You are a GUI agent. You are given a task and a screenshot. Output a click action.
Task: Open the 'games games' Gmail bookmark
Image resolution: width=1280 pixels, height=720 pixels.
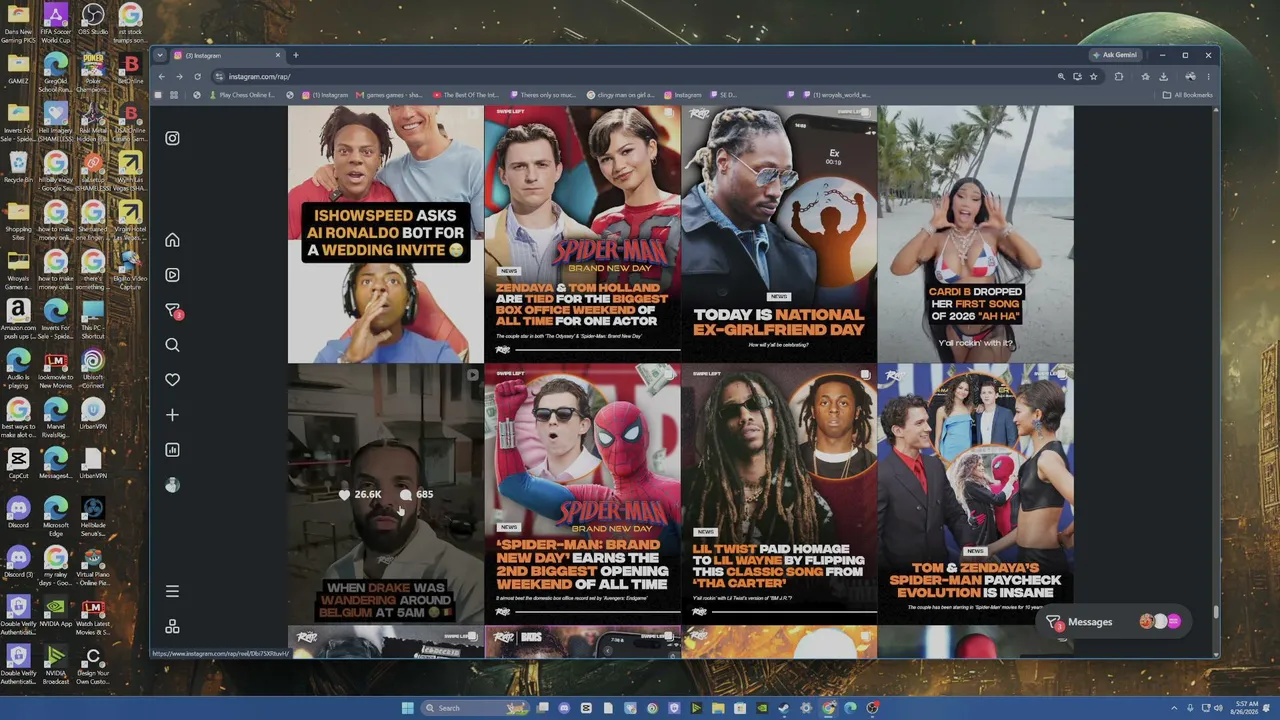388,95
